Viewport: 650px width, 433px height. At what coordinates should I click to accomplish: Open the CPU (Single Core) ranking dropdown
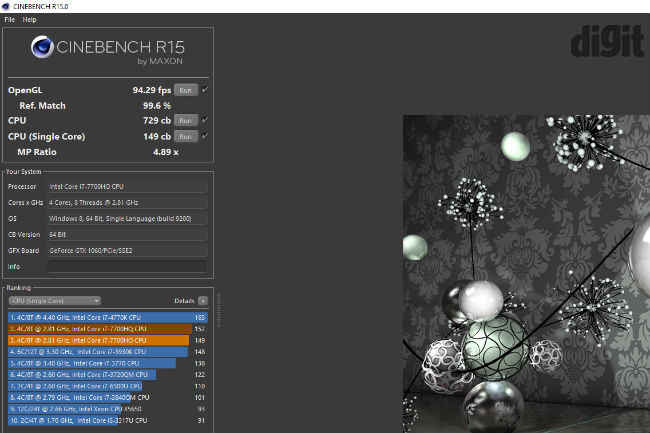coord(55,300)
